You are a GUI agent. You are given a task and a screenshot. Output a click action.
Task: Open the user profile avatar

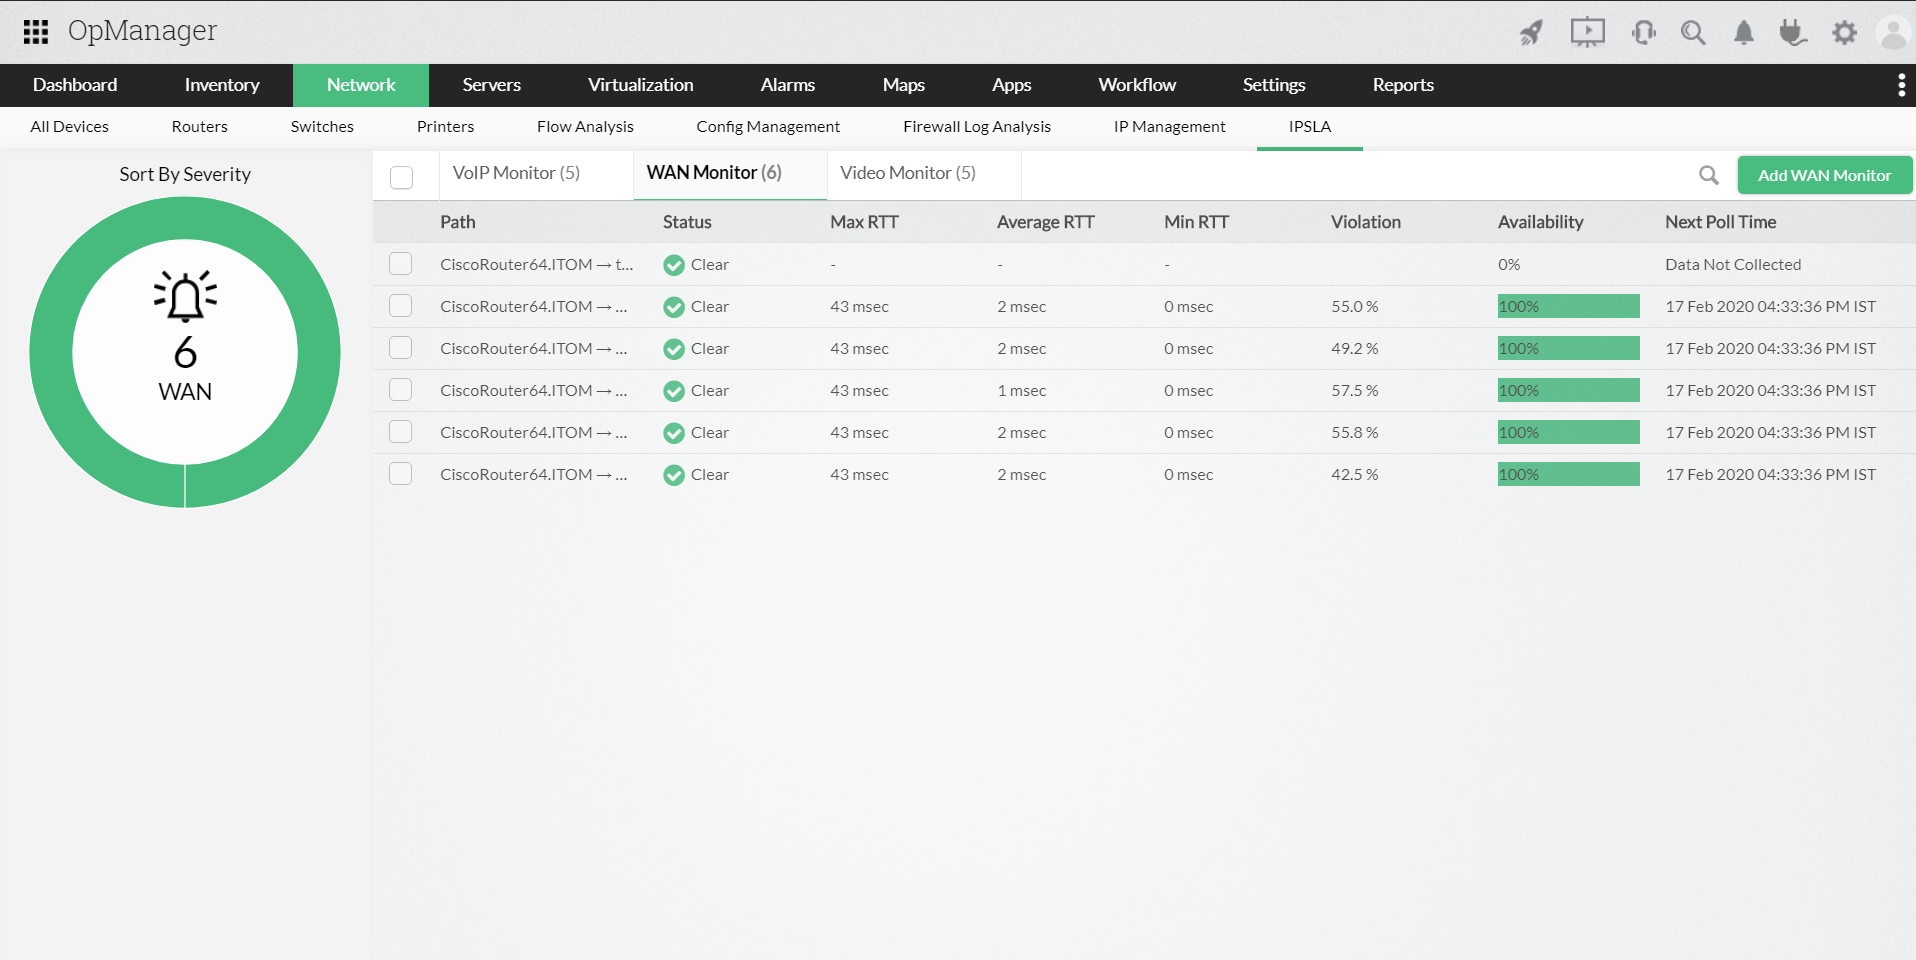point(1893,33)
